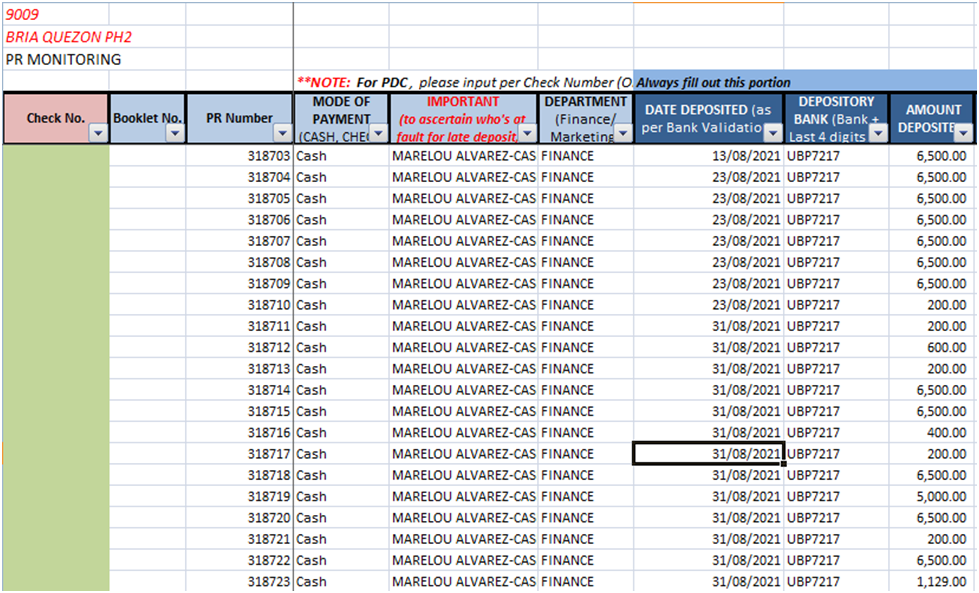This screenshot has height=593, width=979.
Task: Select the amount 1,129.00 cell
Action: point(931,582)
